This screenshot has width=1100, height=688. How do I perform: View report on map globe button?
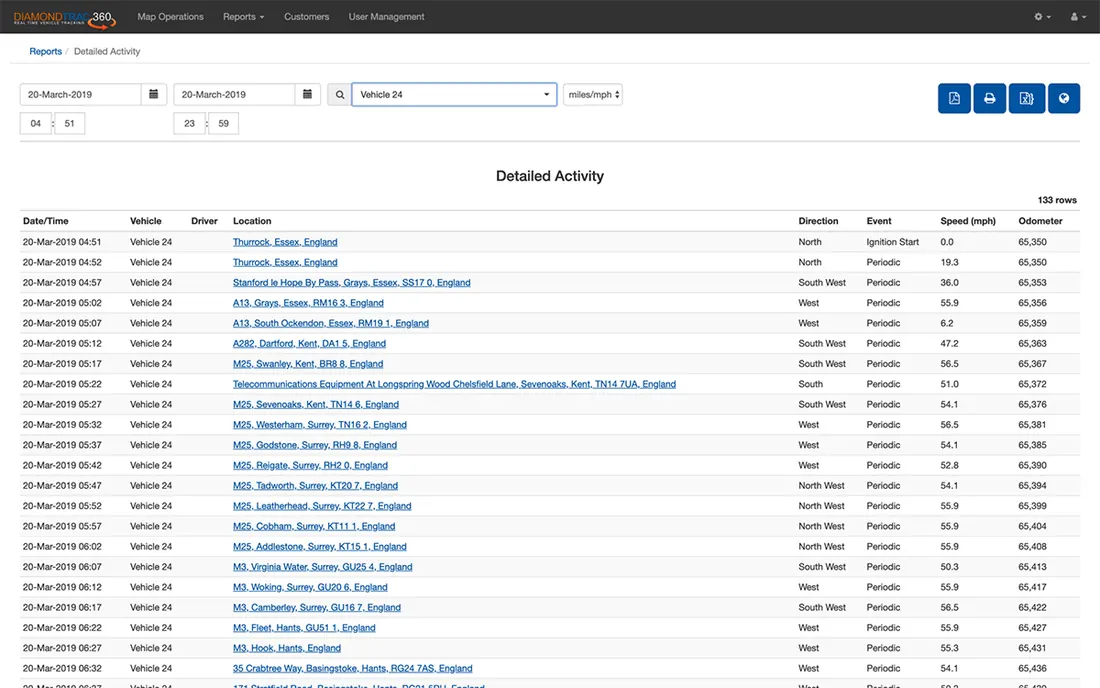[x=1064, y=98]
